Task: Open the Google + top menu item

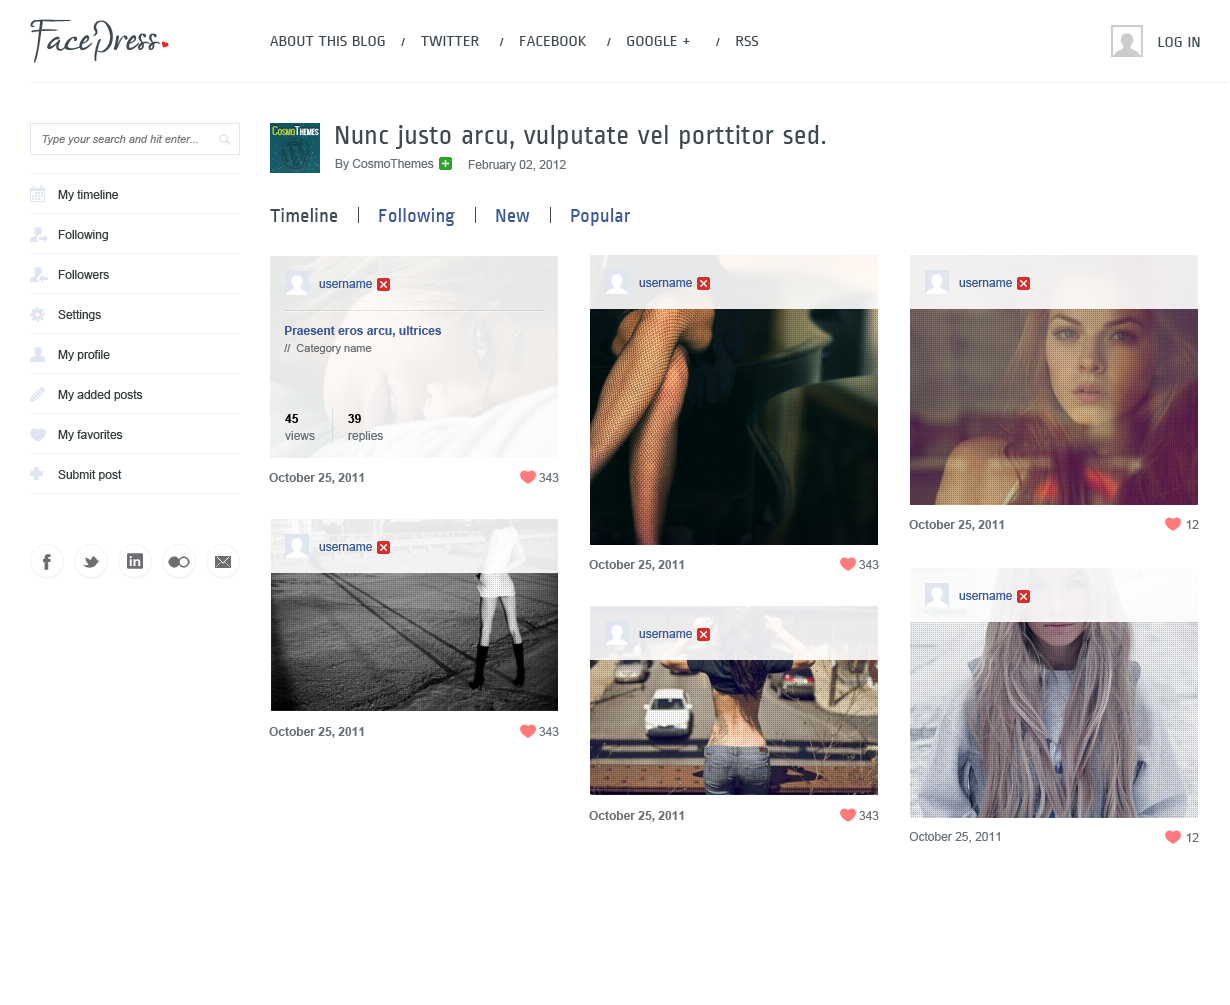Action: click(658, 41)
